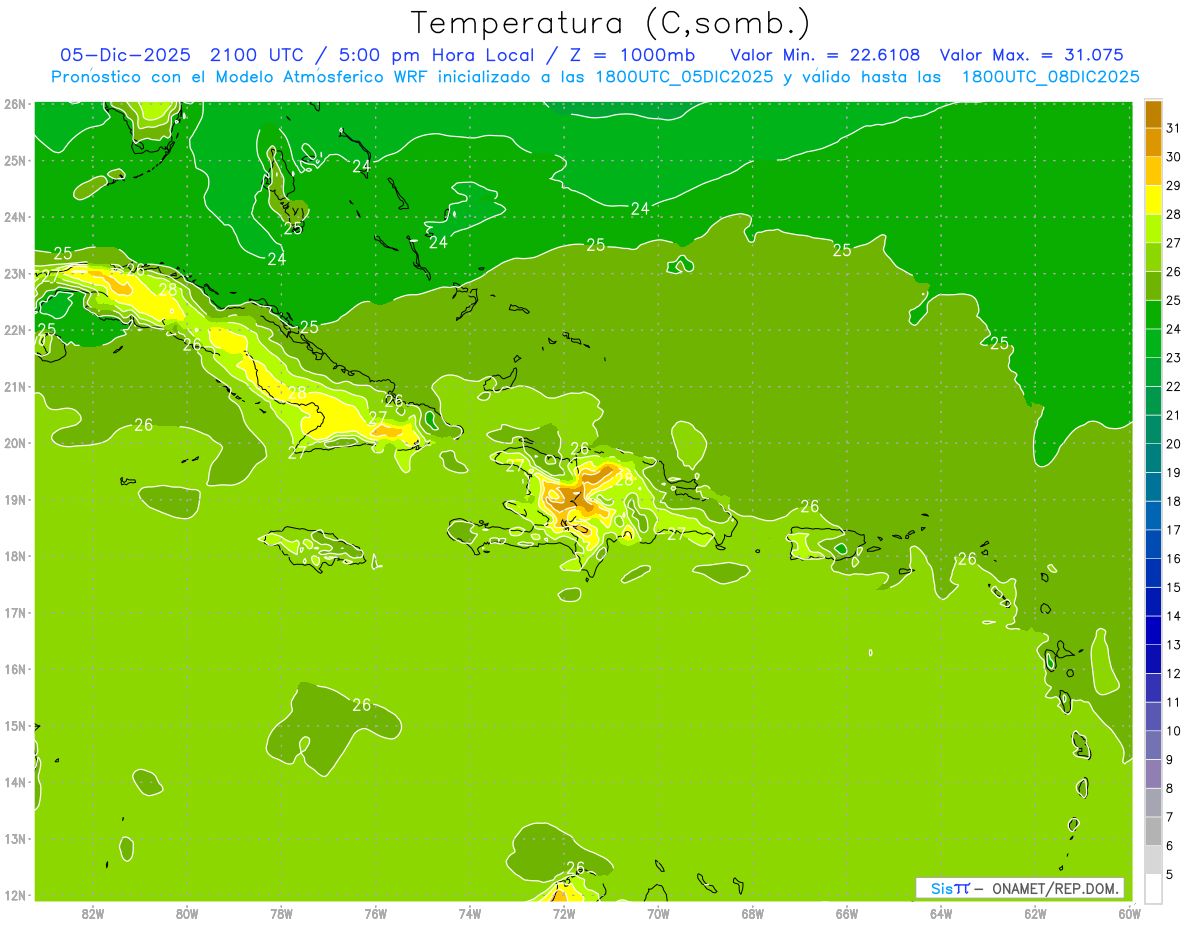Click the '1800UTC_08DIC2025' valid-until timestamp
The height and width of the screenshot is (927, 1200).
pyautogui.click(x=1051, y=77)
